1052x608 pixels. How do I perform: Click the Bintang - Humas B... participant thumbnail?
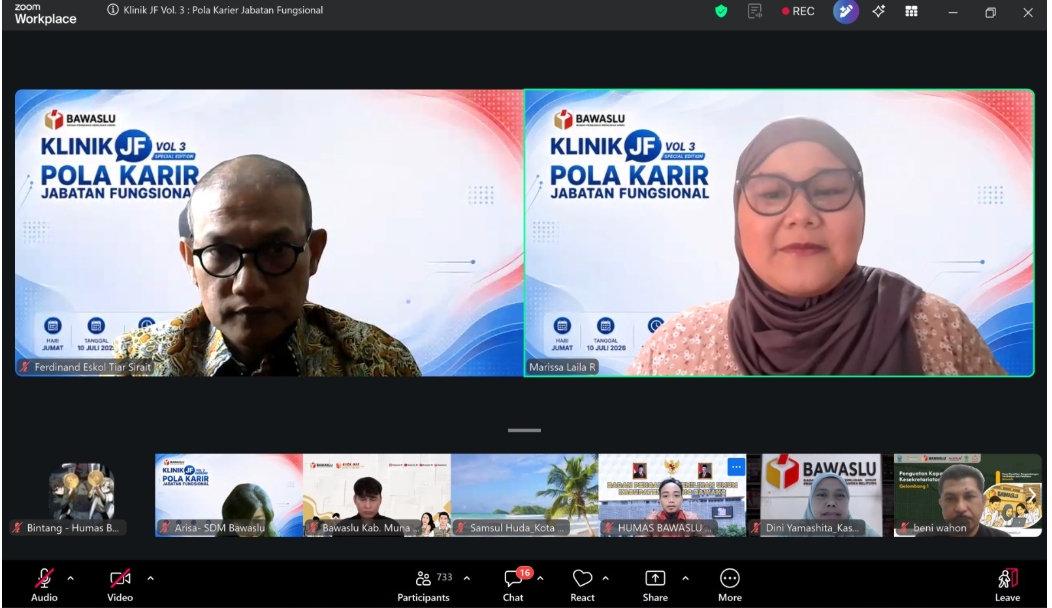coord(81,495)
